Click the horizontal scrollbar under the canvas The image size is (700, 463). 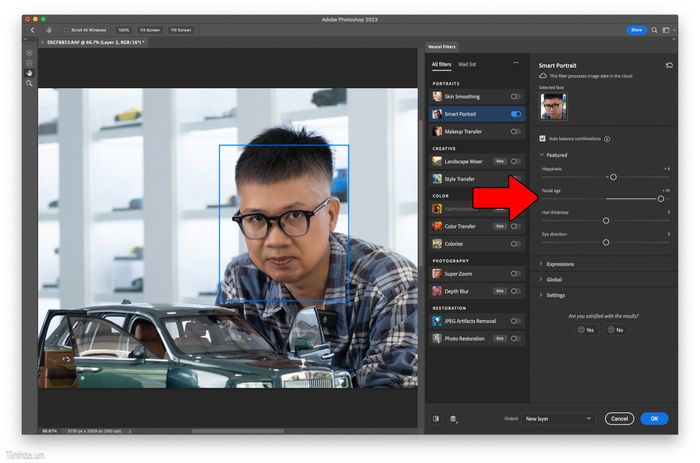pos(238,431)
